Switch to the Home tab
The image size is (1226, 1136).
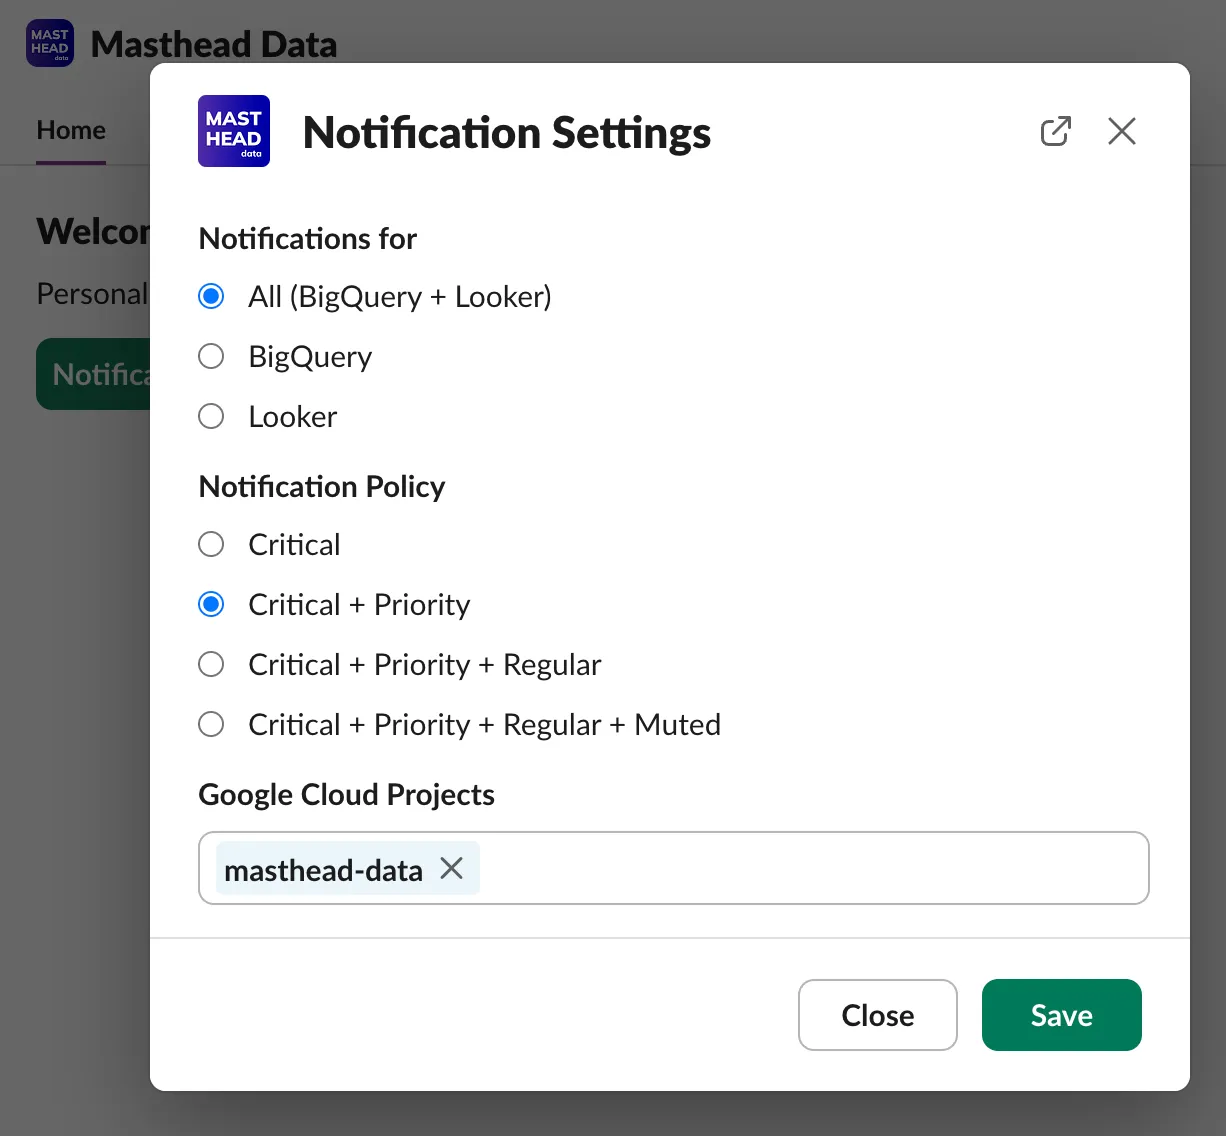(71, 131)
